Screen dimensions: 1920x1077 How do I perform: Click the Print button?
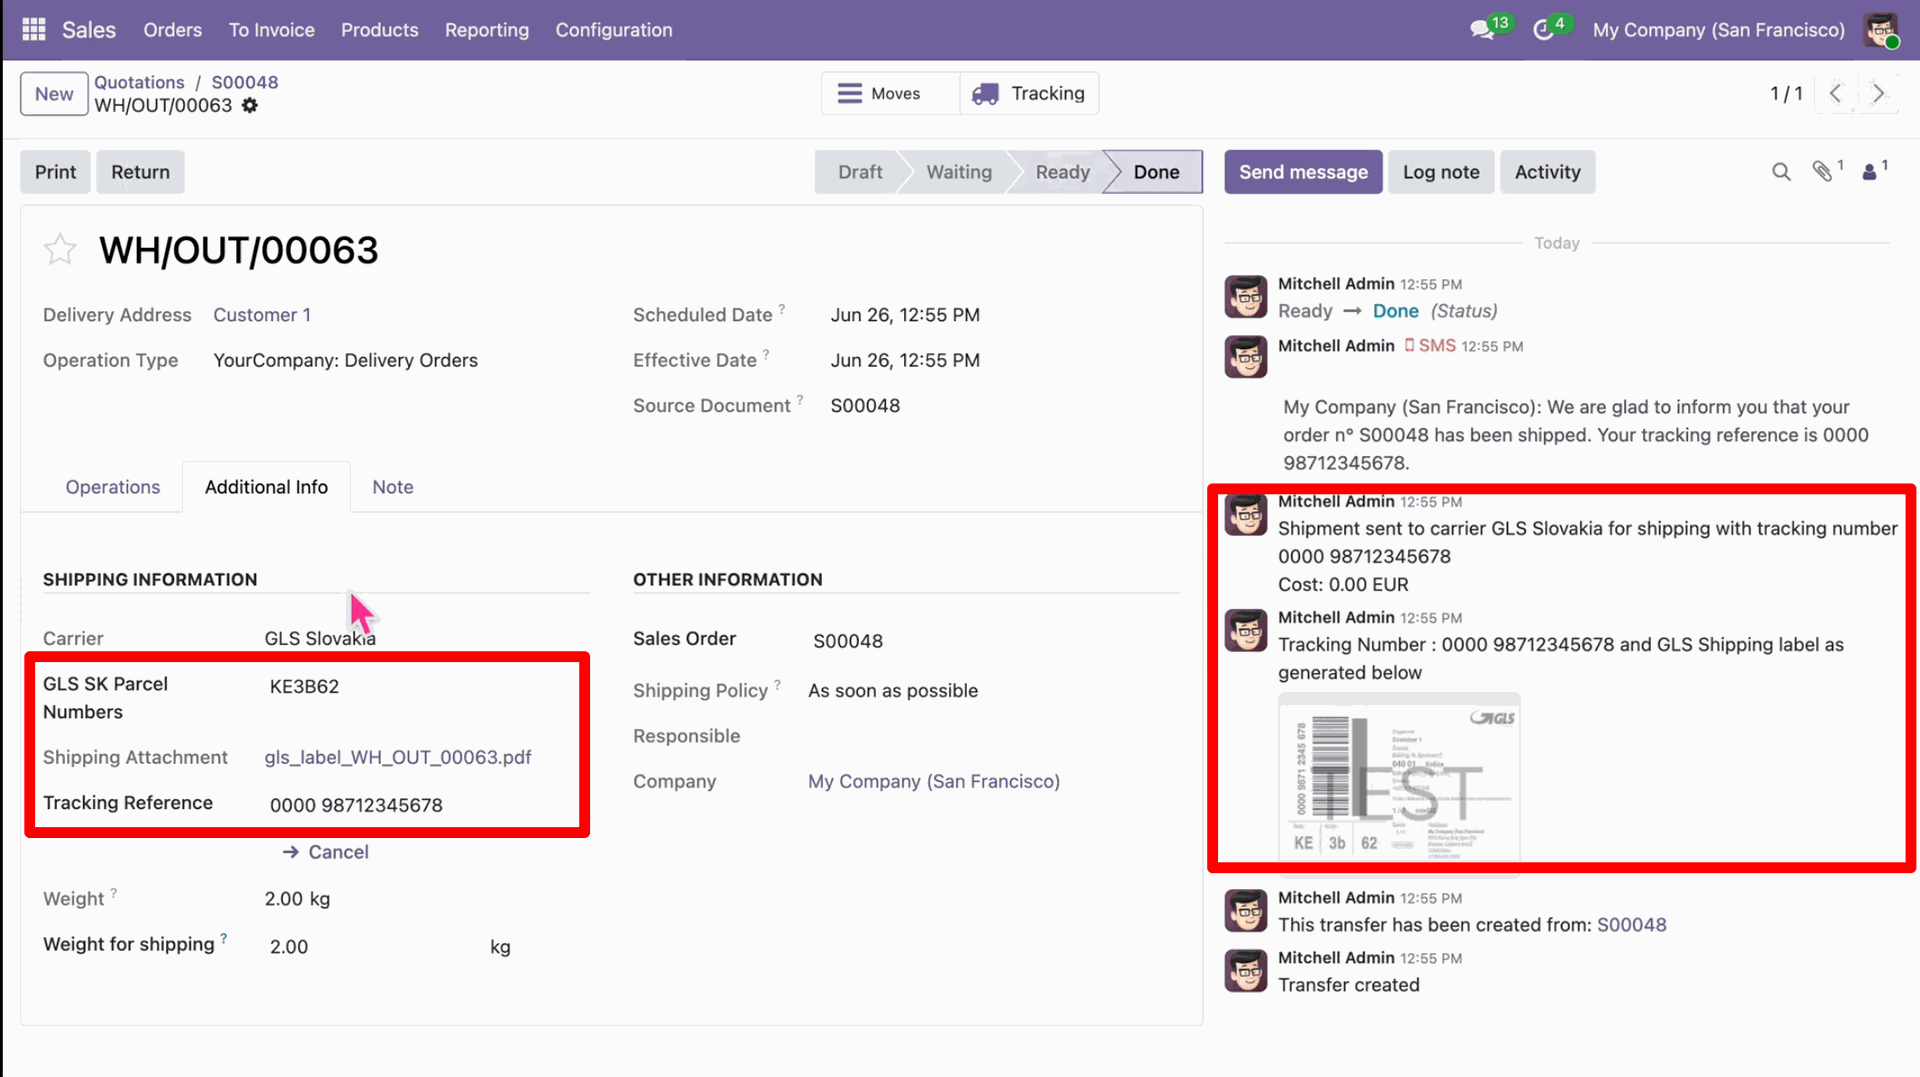pos(55,172)
